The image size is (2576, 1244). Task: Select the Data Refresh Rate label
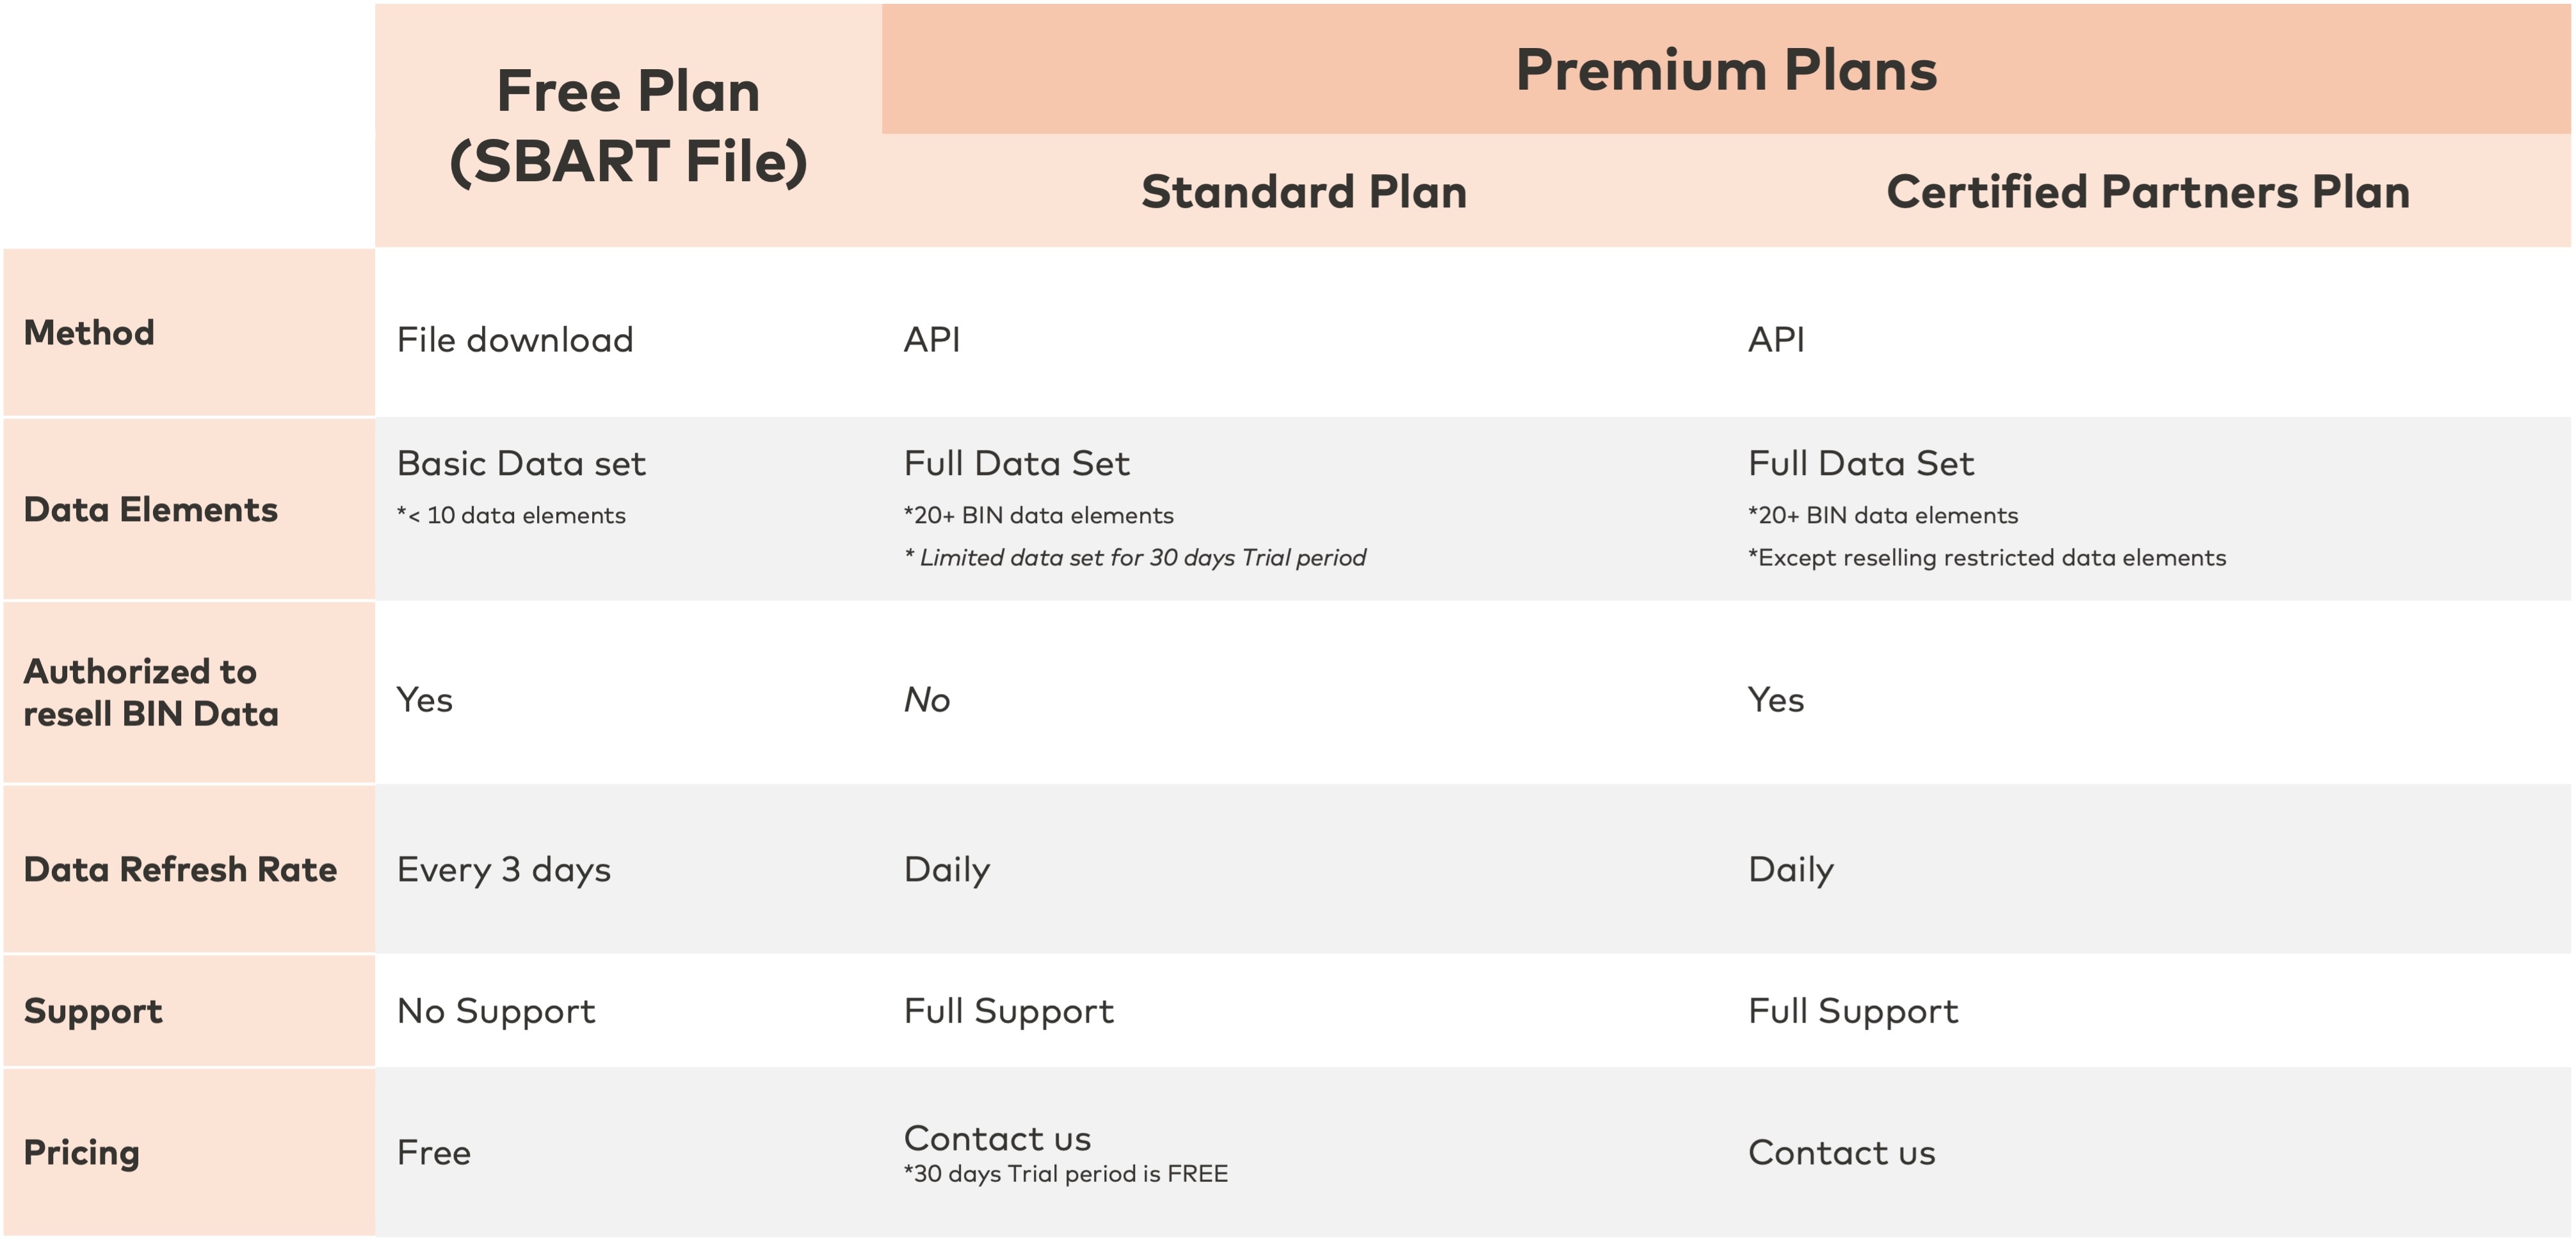coord(180,870)
